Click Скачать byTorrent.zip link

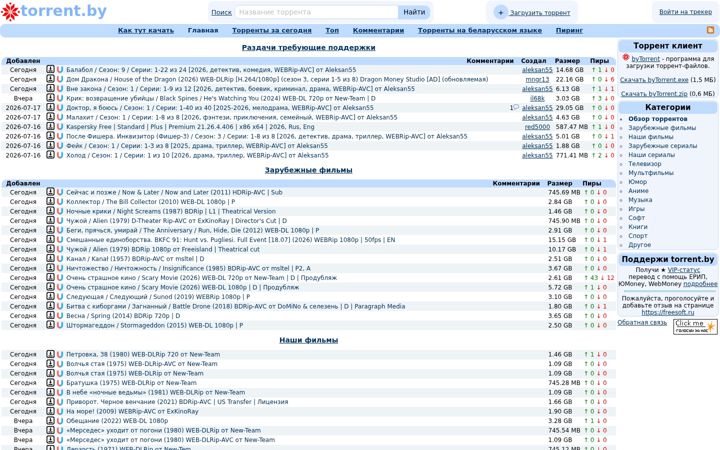coord(654,94)
